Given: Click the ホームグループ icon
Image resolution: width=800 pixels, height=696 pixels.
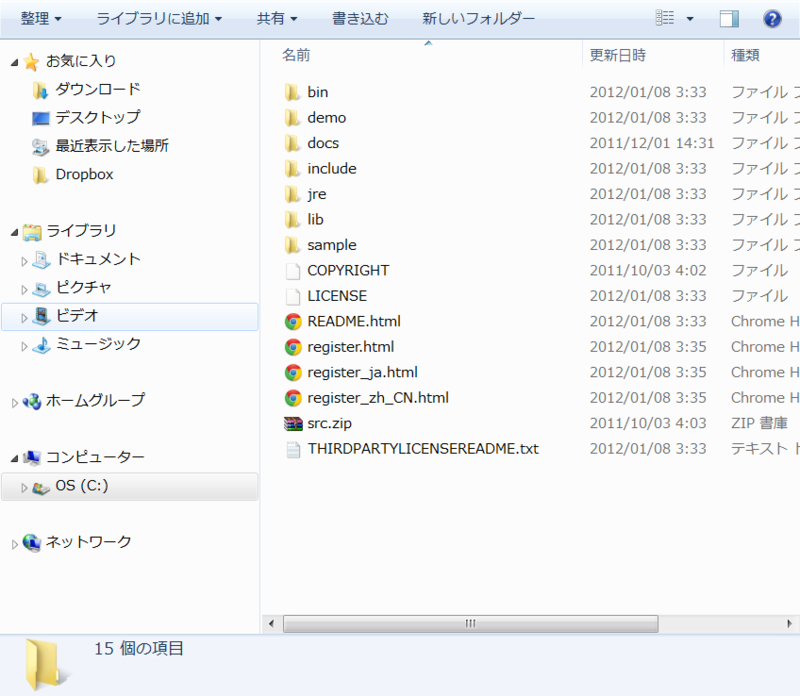Looking at the screenshot, I should point(32,402).
